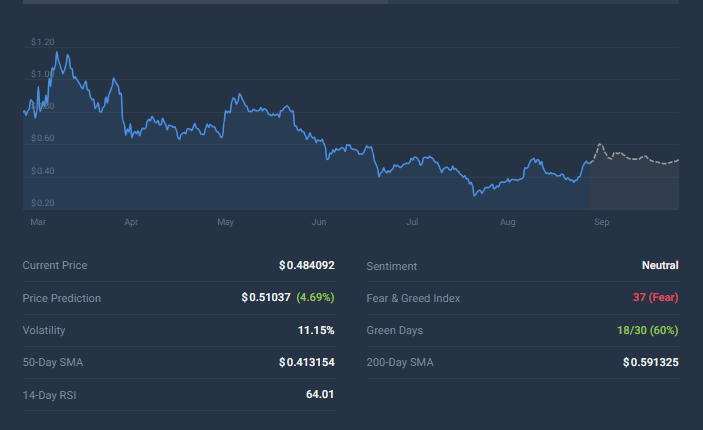Select the $0.591325 SMA value
The height and width of the screenshot is (430, 703).
[651, 362]
